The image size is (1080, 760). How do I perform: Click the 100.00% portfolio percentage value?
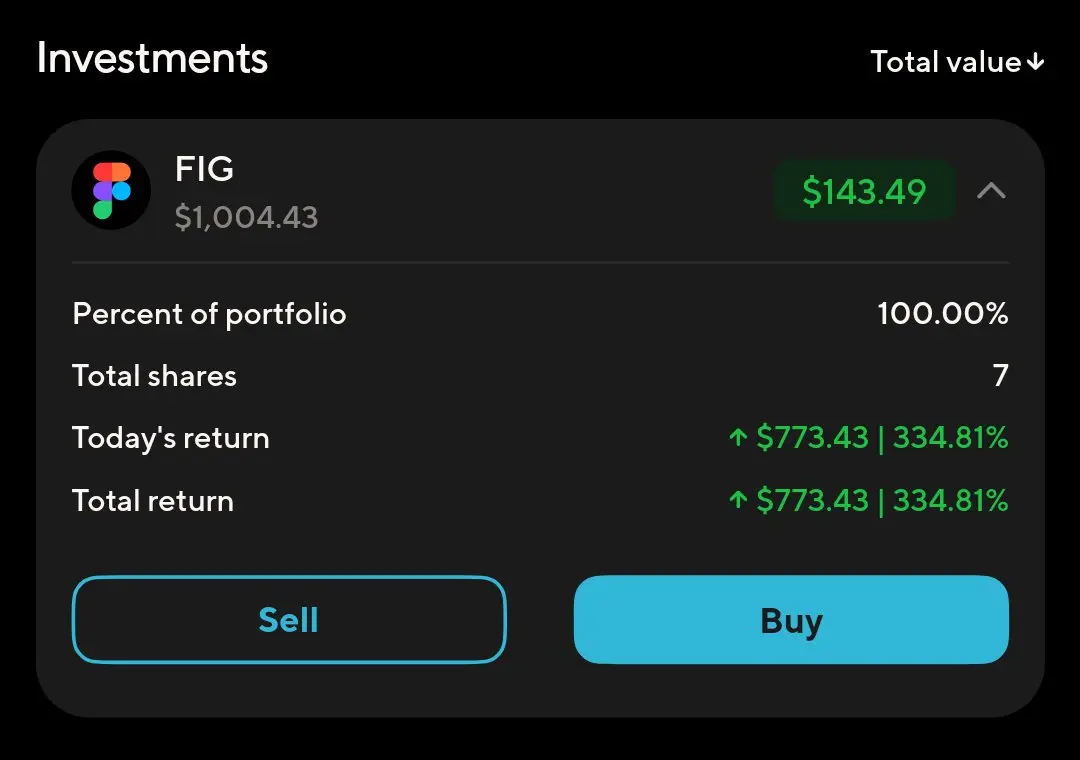coord(943,314)
